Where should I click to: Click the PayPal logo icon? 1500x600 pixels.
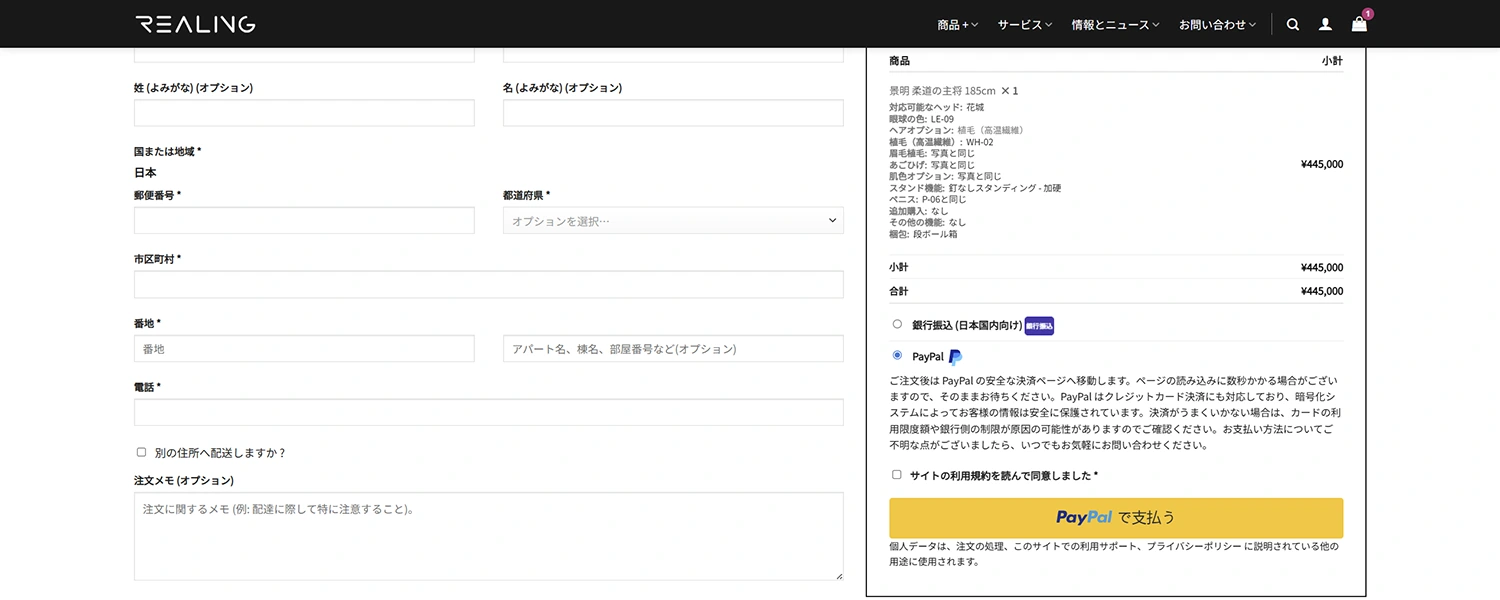point(955,357)
